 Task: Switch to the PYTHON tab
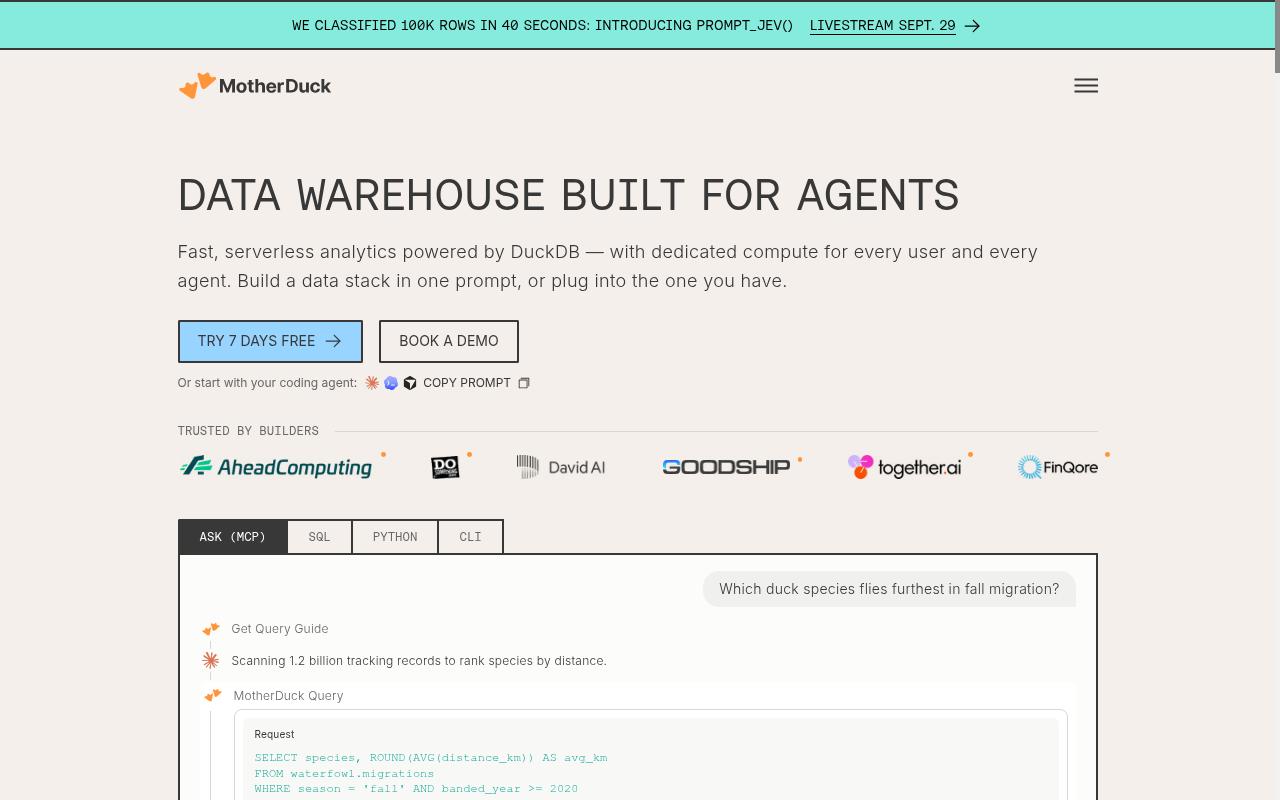coord(395,537)
